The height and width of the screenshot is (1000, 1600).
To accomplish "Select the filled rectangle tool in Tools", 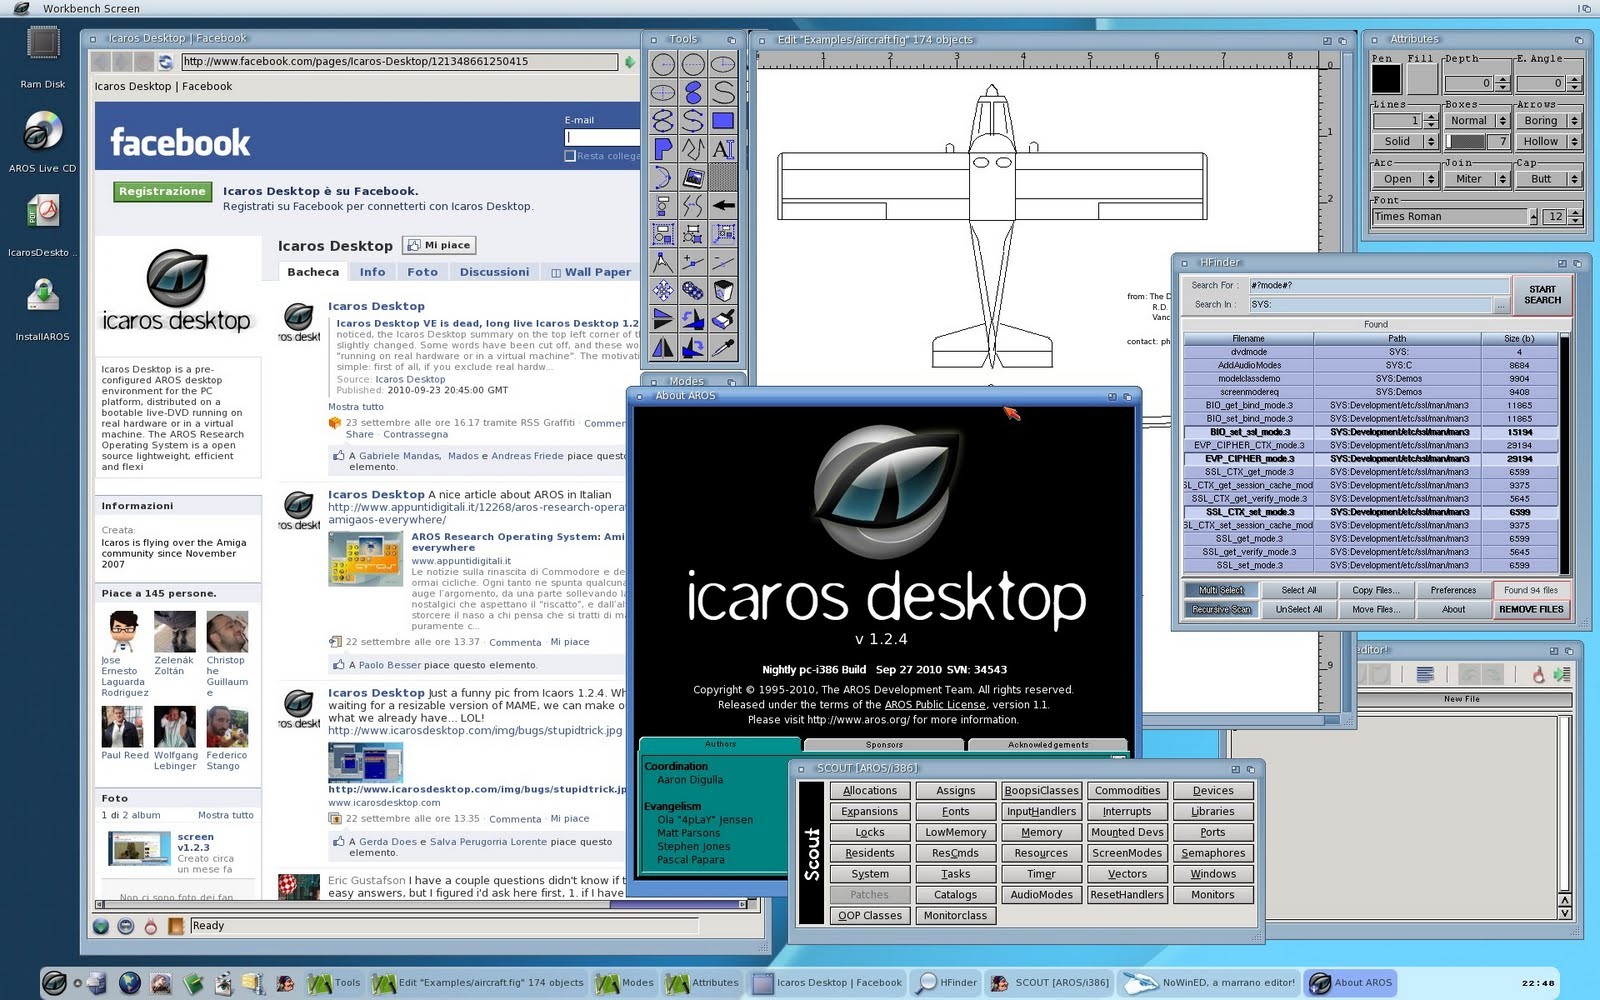I will [723, 121].
